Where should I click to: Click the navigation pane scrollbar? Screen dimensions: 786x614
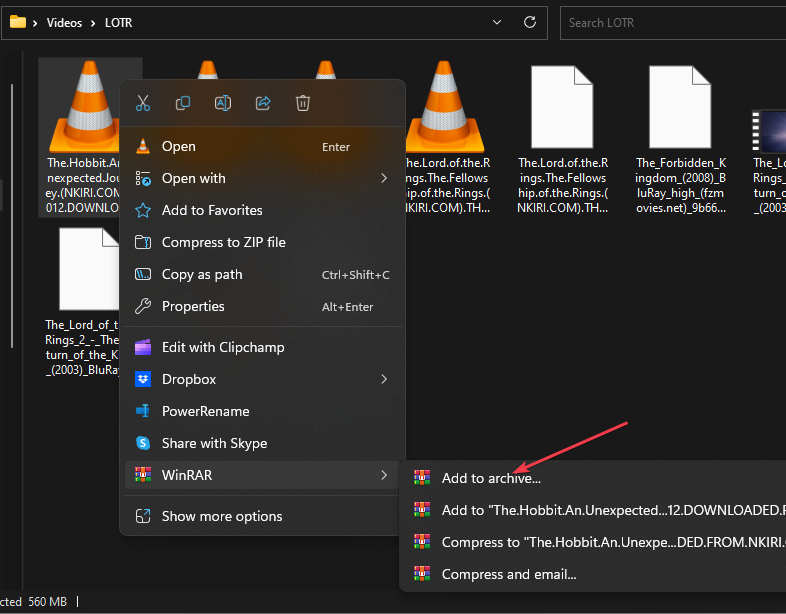point(12,216)
